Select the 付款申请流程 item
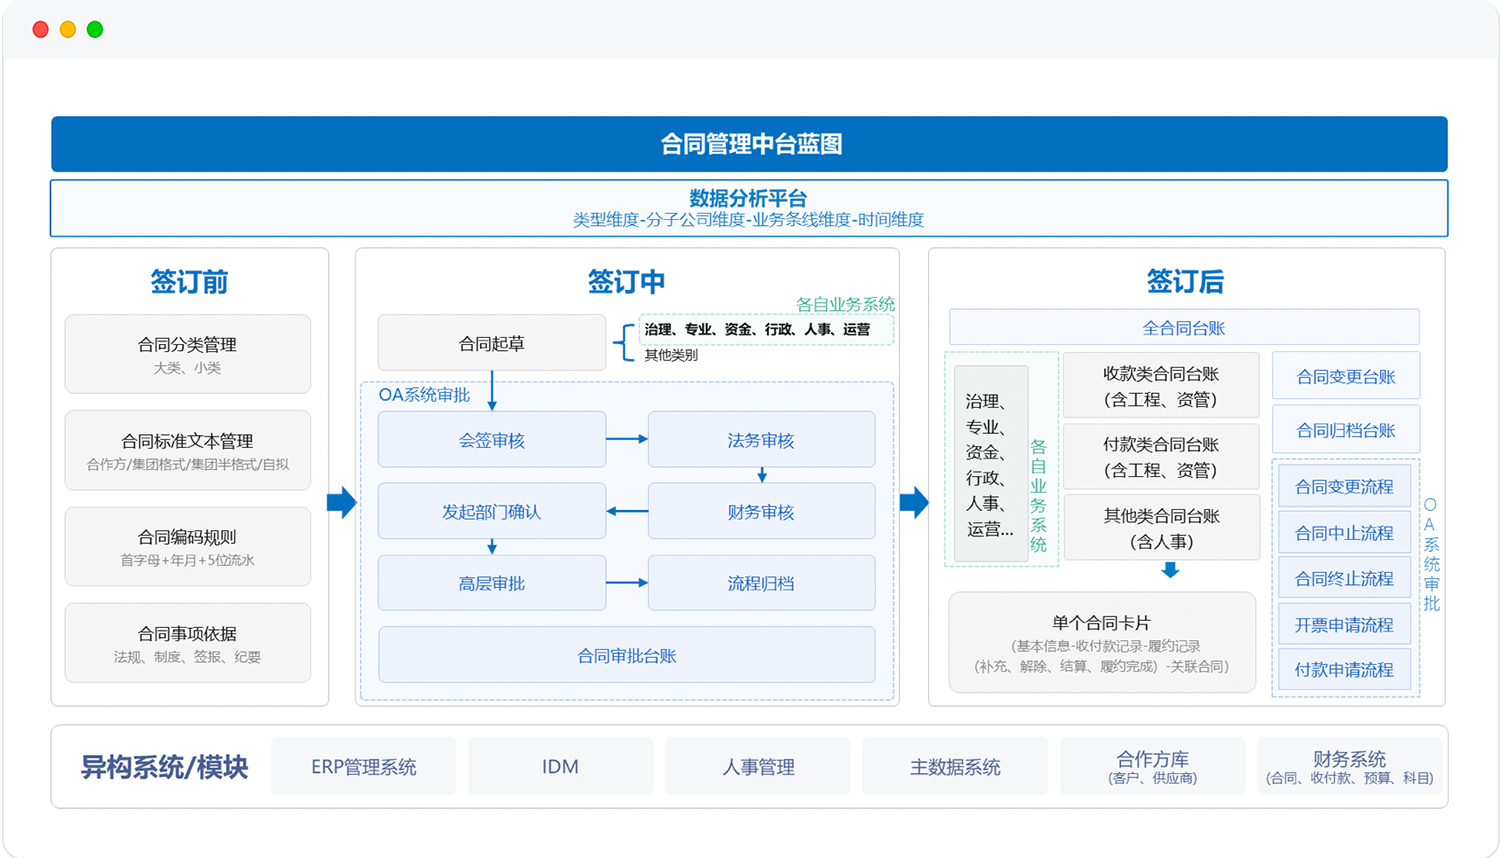This screenshot has height=858, width=1500. (1345, 669)
